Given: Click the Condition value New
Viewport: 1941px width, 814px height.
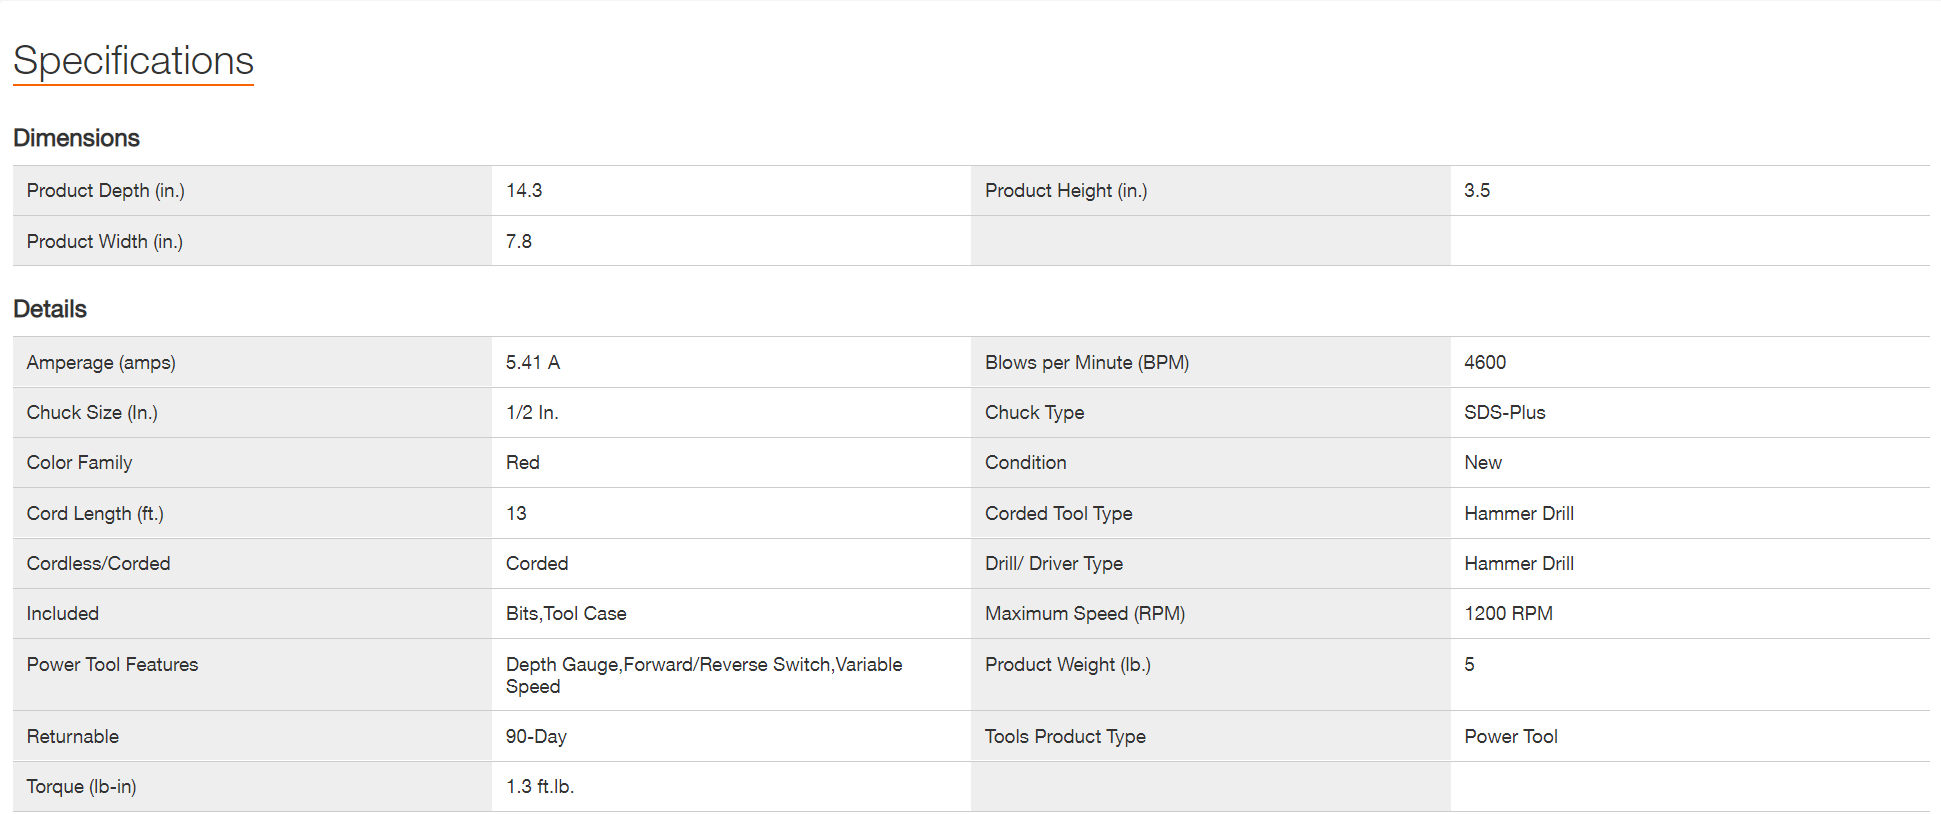Looking at the screenshot, I should click(x=1482, y=462).
